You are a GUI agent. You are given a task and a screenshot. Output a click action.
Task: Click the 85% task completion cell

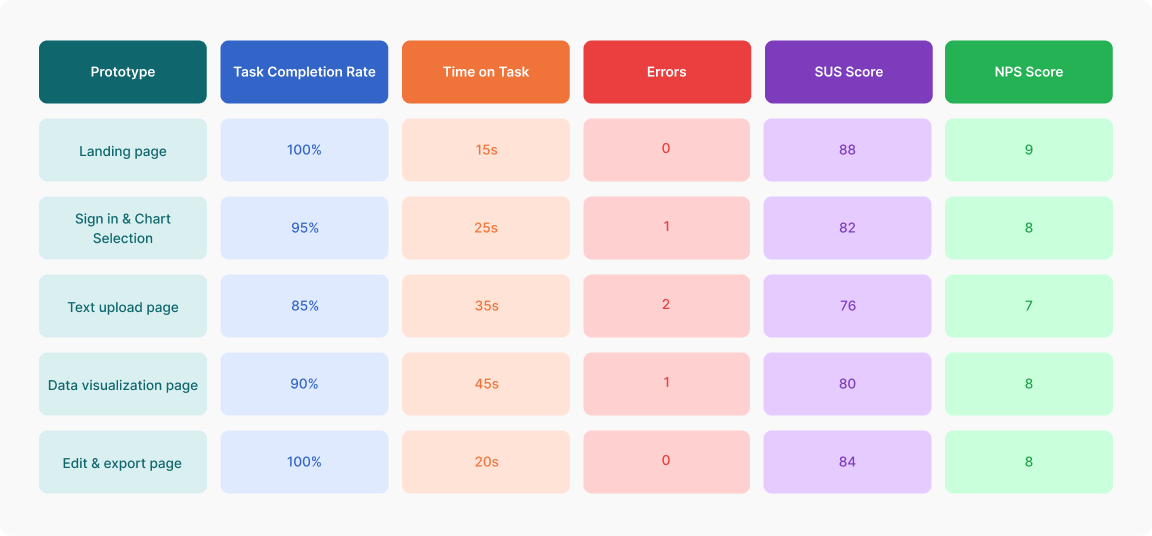pos(304,306)
